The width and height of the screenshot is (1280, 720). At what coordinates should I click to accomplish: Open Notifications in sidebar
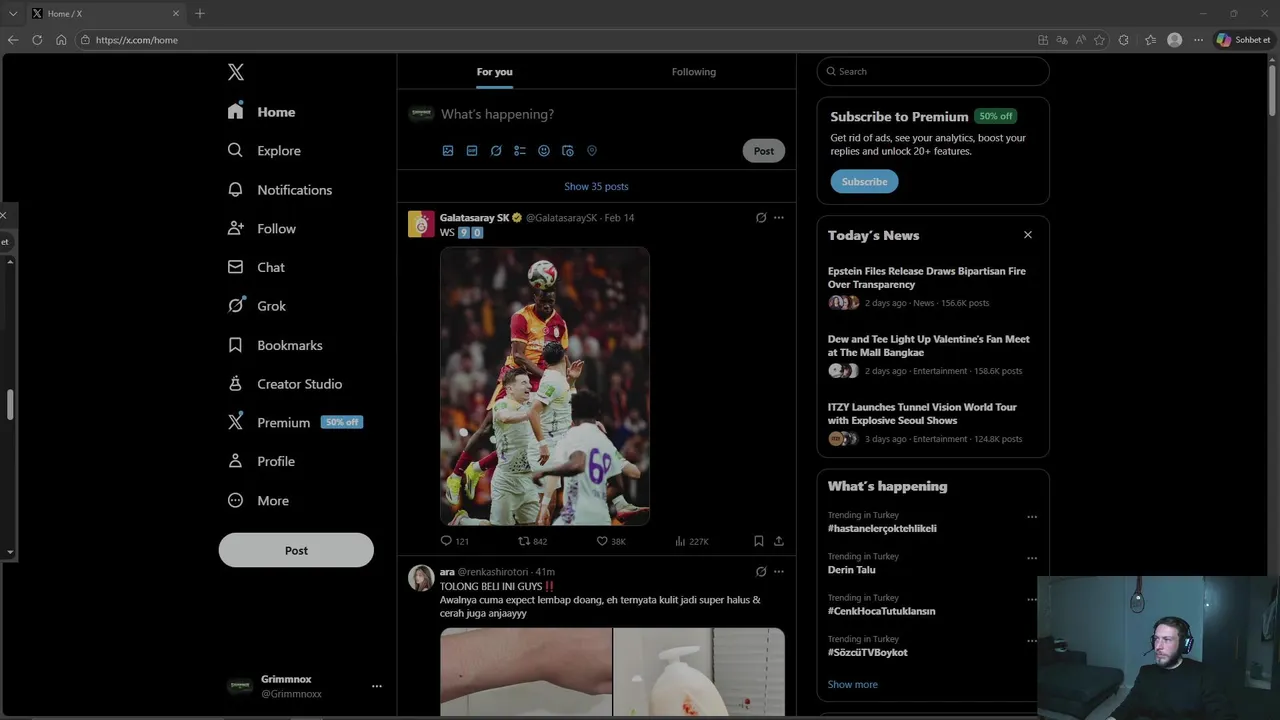pos(279,189)
